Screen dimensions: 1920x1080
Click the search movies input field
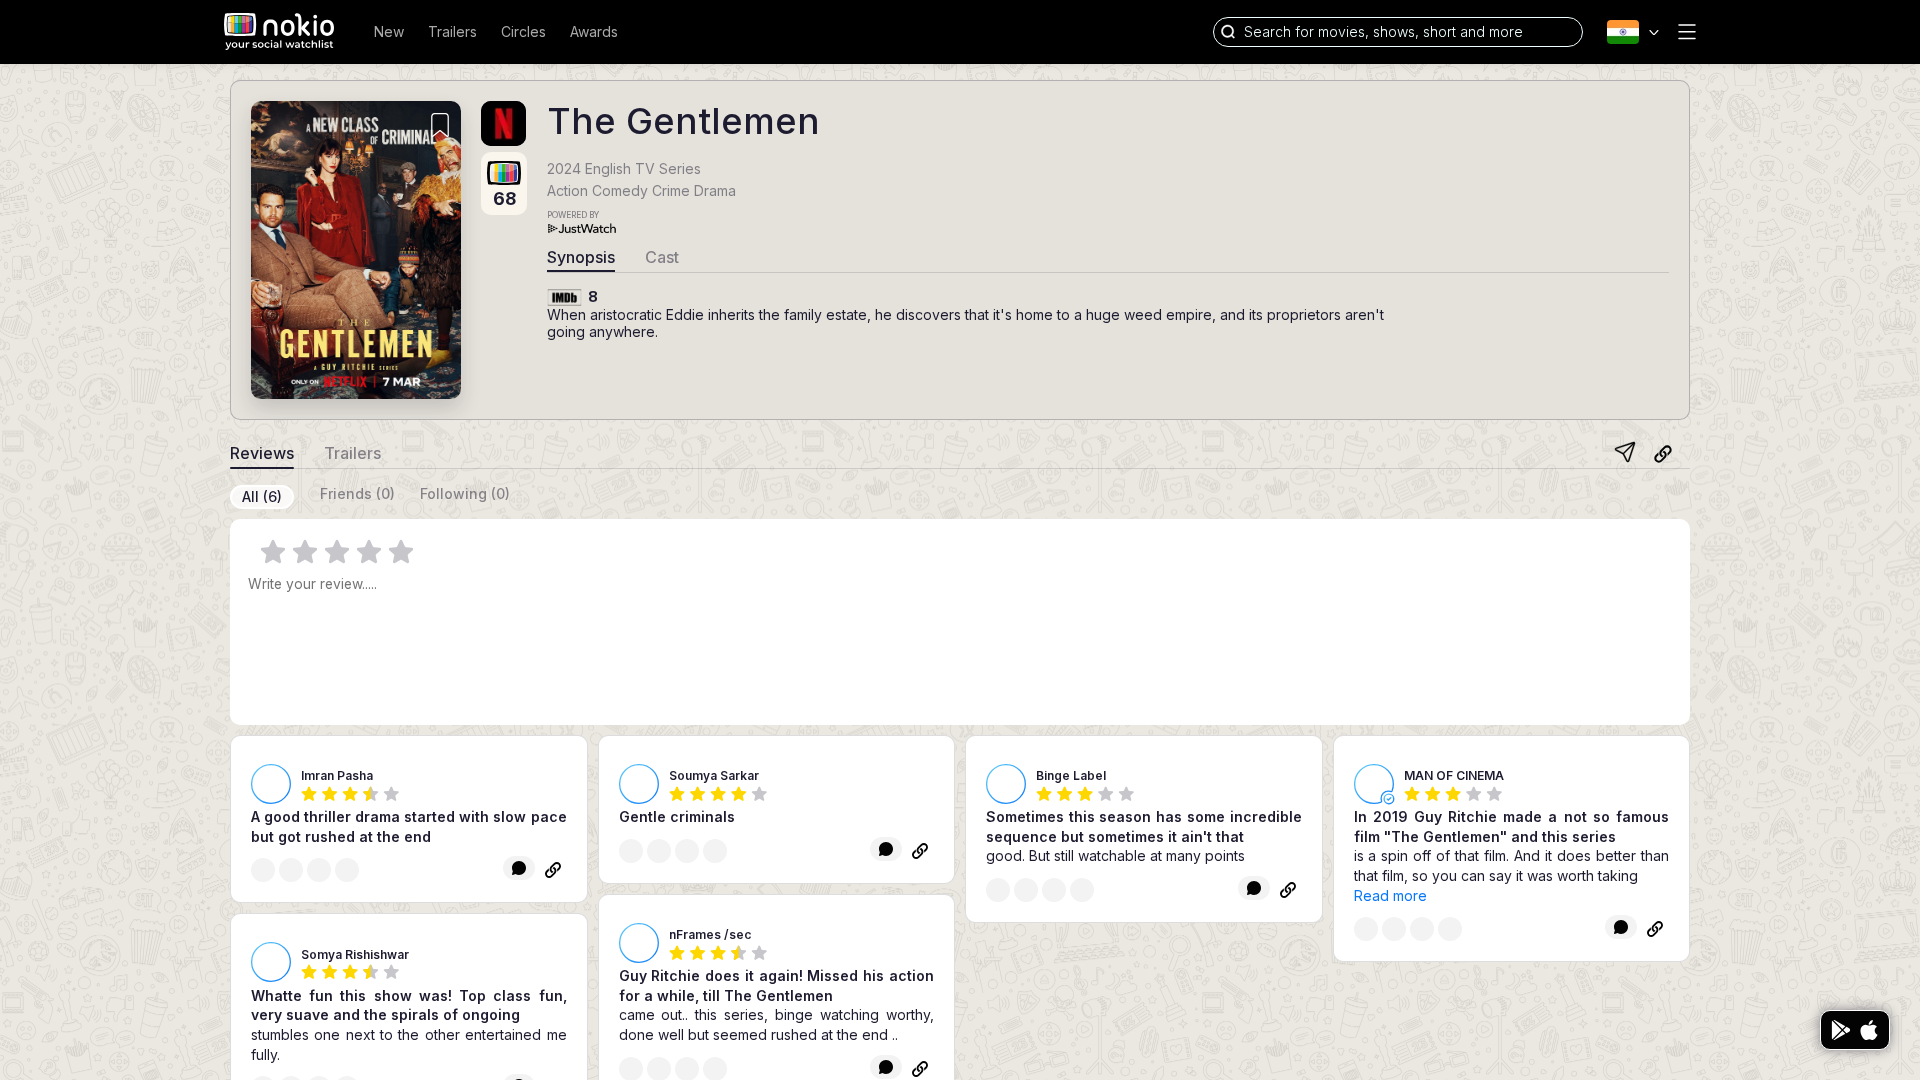point(1398,32)
